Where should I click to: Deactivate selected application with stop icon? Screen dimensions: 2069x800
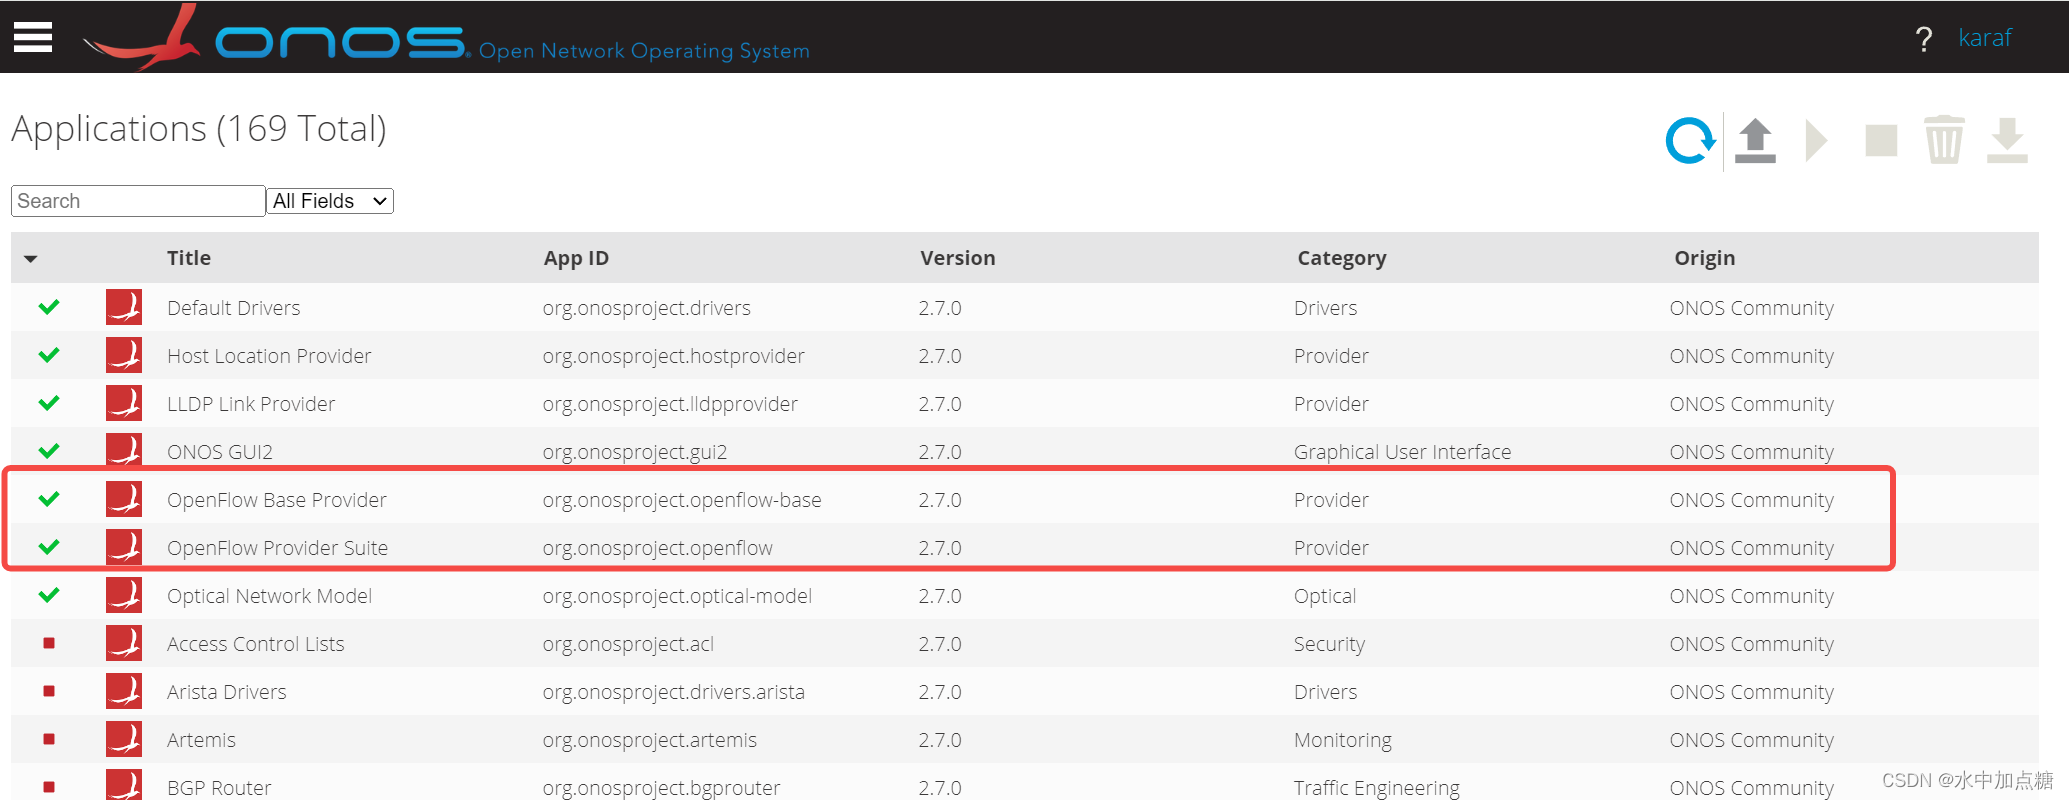click(x=1881, y=141)
